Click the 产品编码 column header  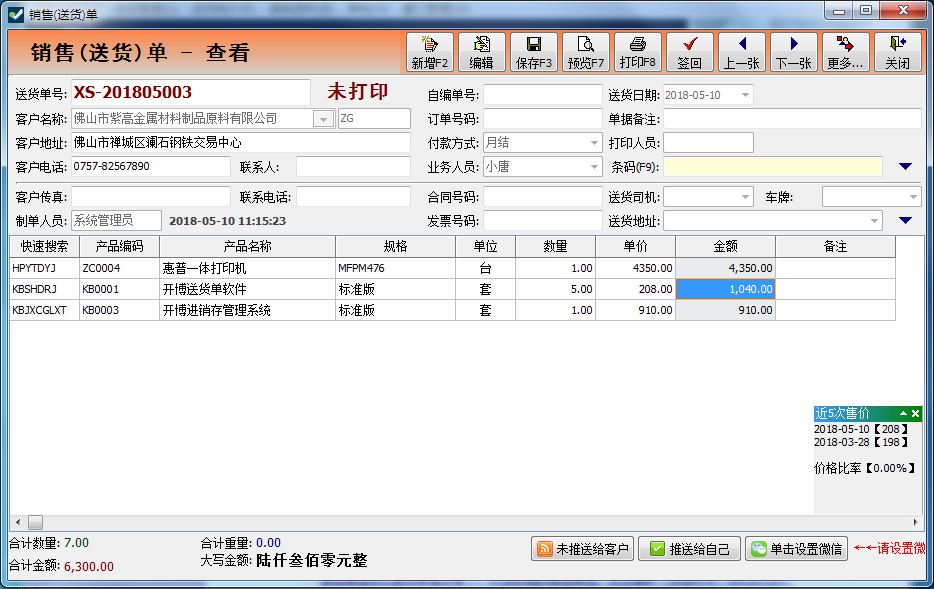[x=119, y=247]
